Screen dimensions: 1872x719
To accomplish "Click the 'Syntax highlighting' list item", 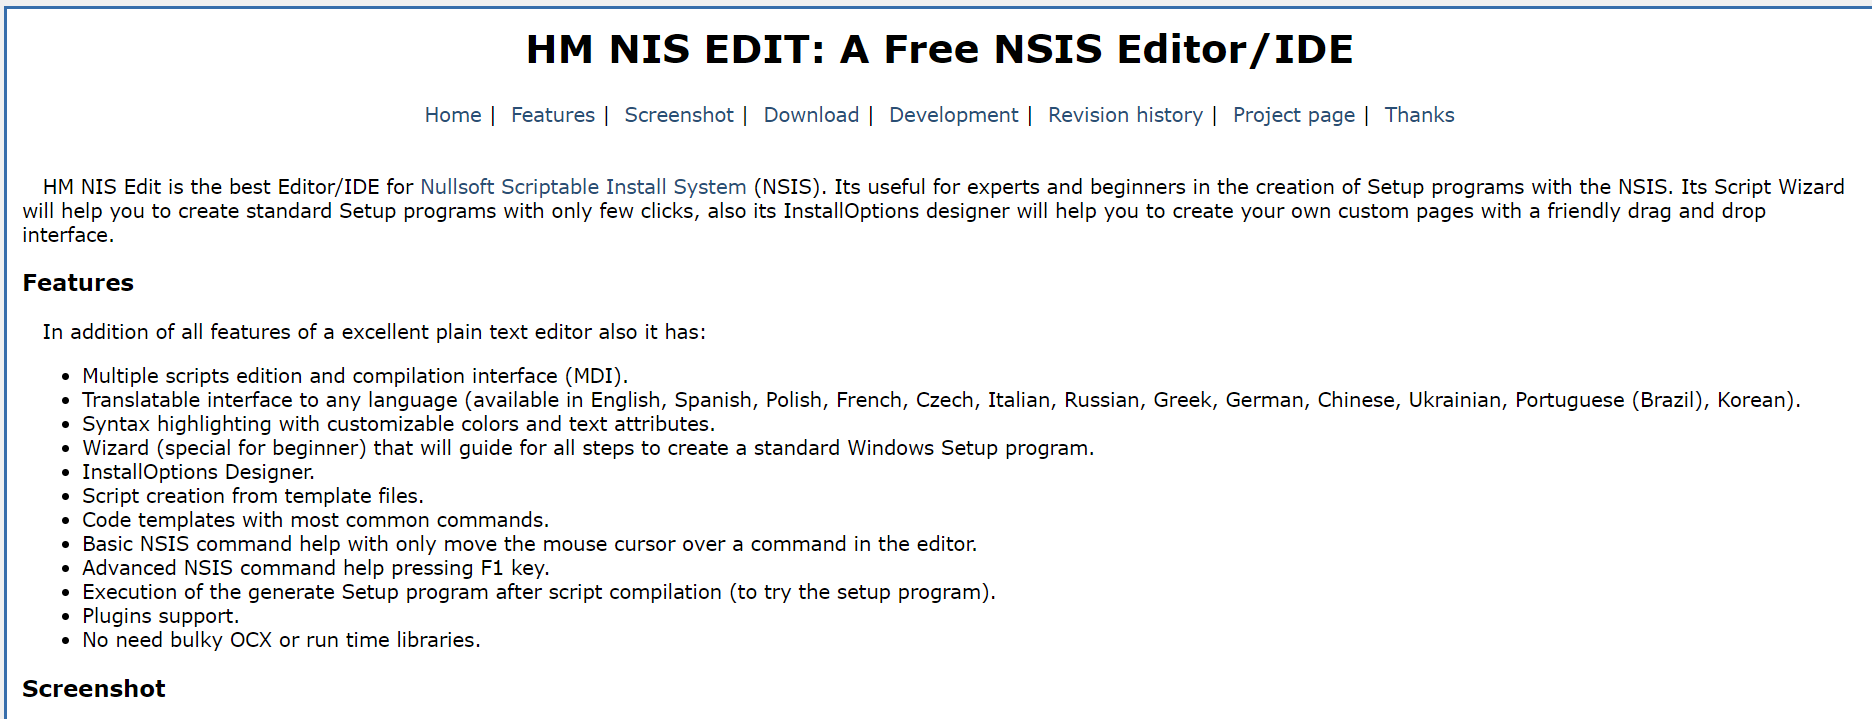I will point(398,424).
